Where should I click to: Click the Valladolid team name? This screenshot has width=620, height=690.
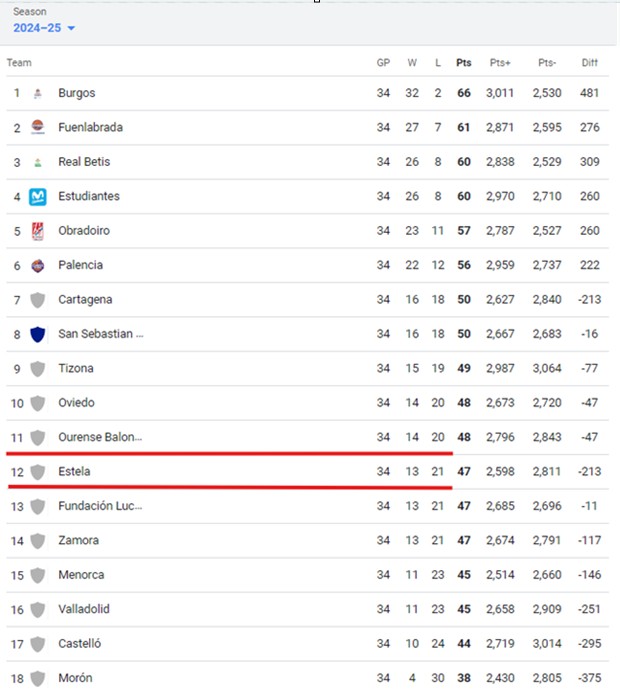(84, 609)
